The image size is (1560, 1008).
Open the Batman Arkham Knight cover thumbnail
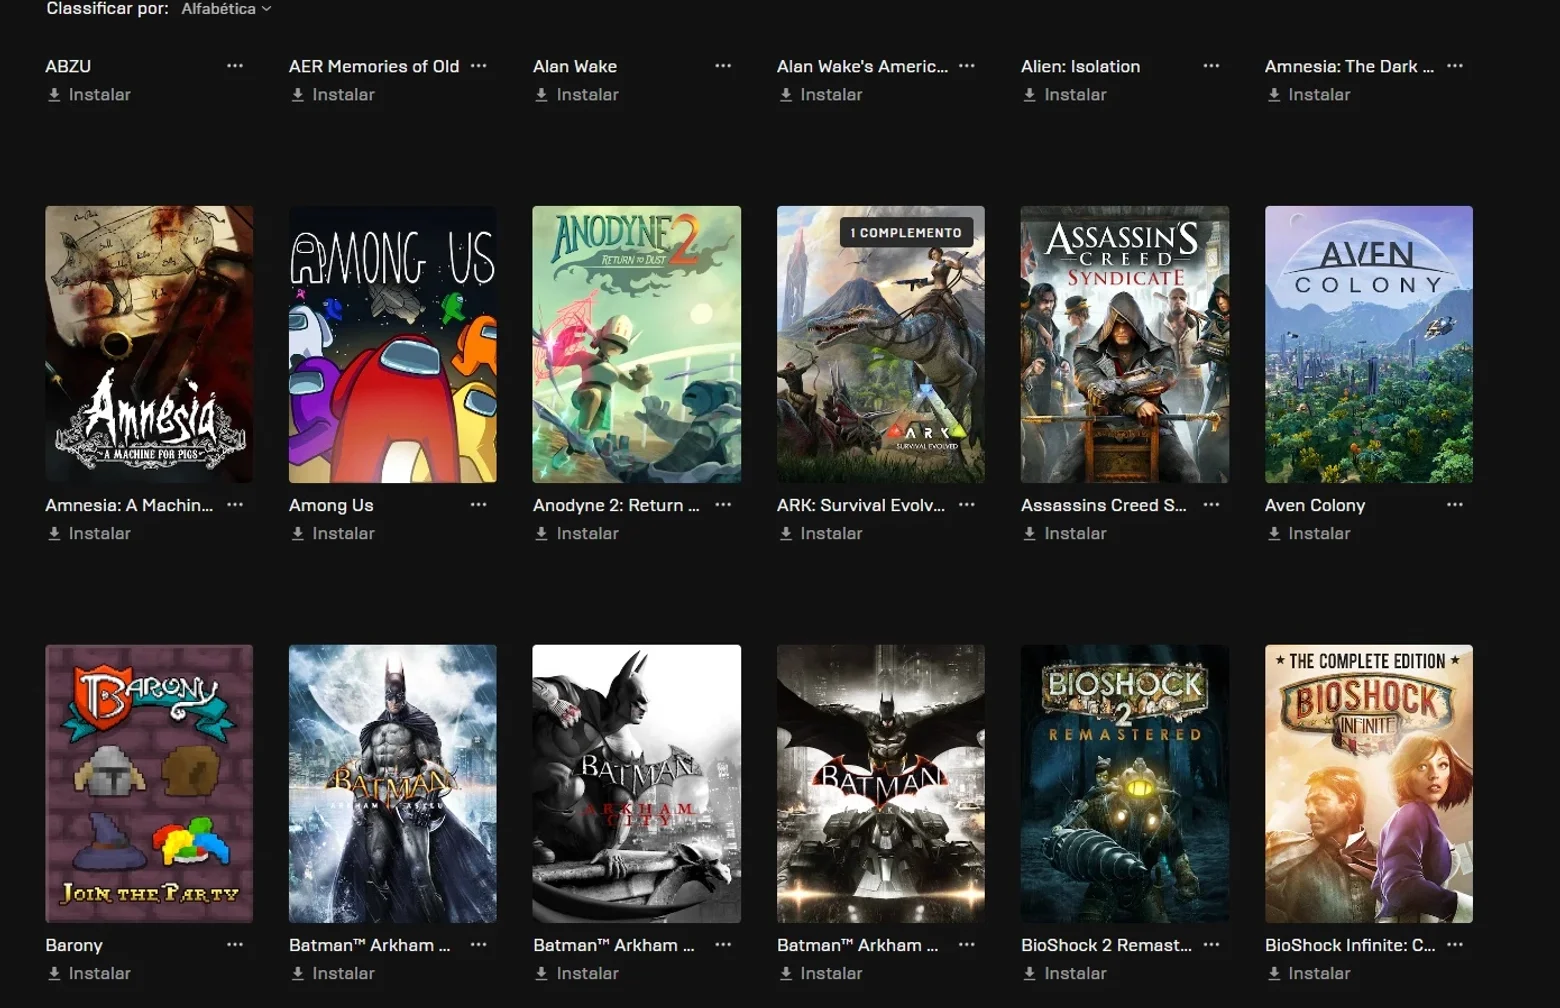[x=881, y=784]
